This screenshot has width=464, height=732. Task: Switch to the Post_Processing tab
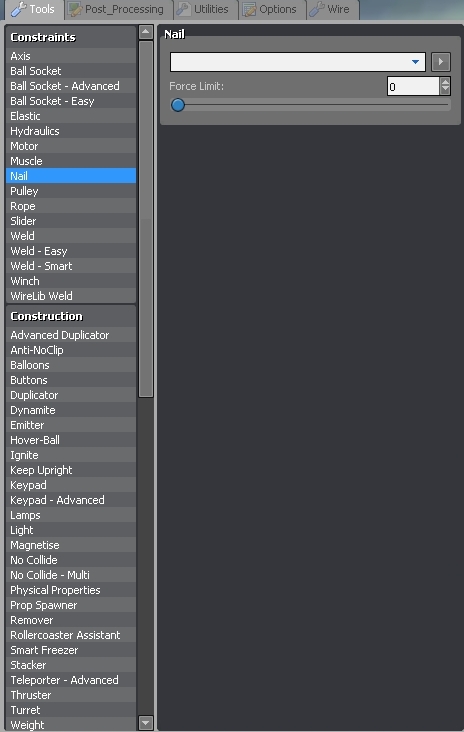coord(119,9)
